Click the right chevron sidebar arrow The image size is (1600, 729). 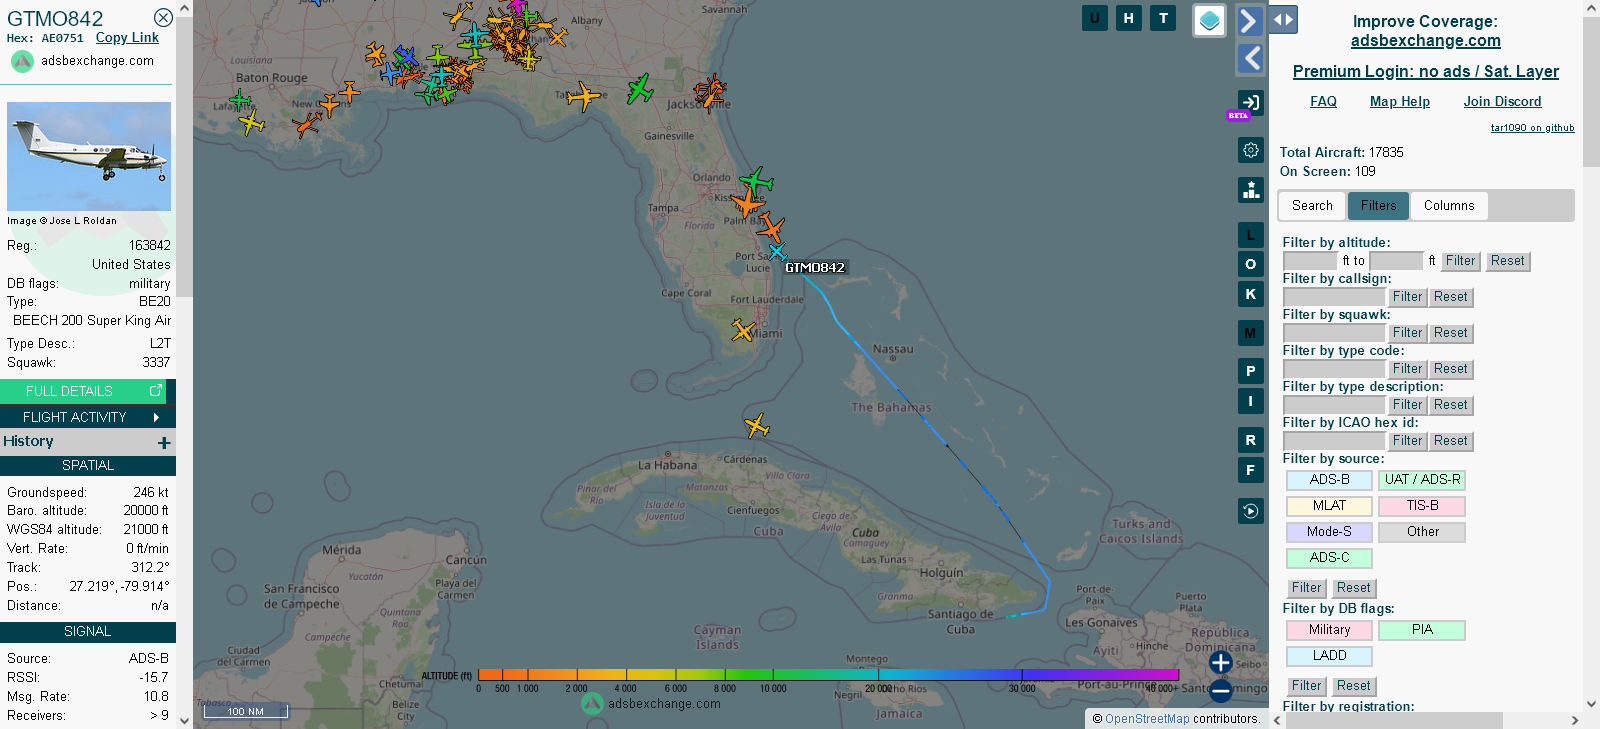click(x=1250, y=21)
